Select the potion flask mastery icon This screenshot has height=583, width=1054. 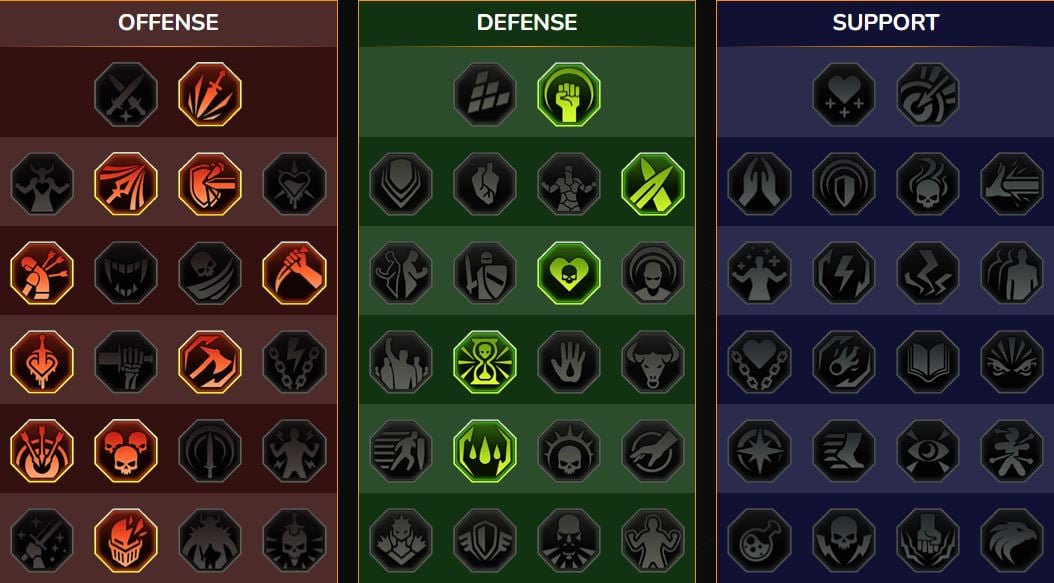[760, 540]
